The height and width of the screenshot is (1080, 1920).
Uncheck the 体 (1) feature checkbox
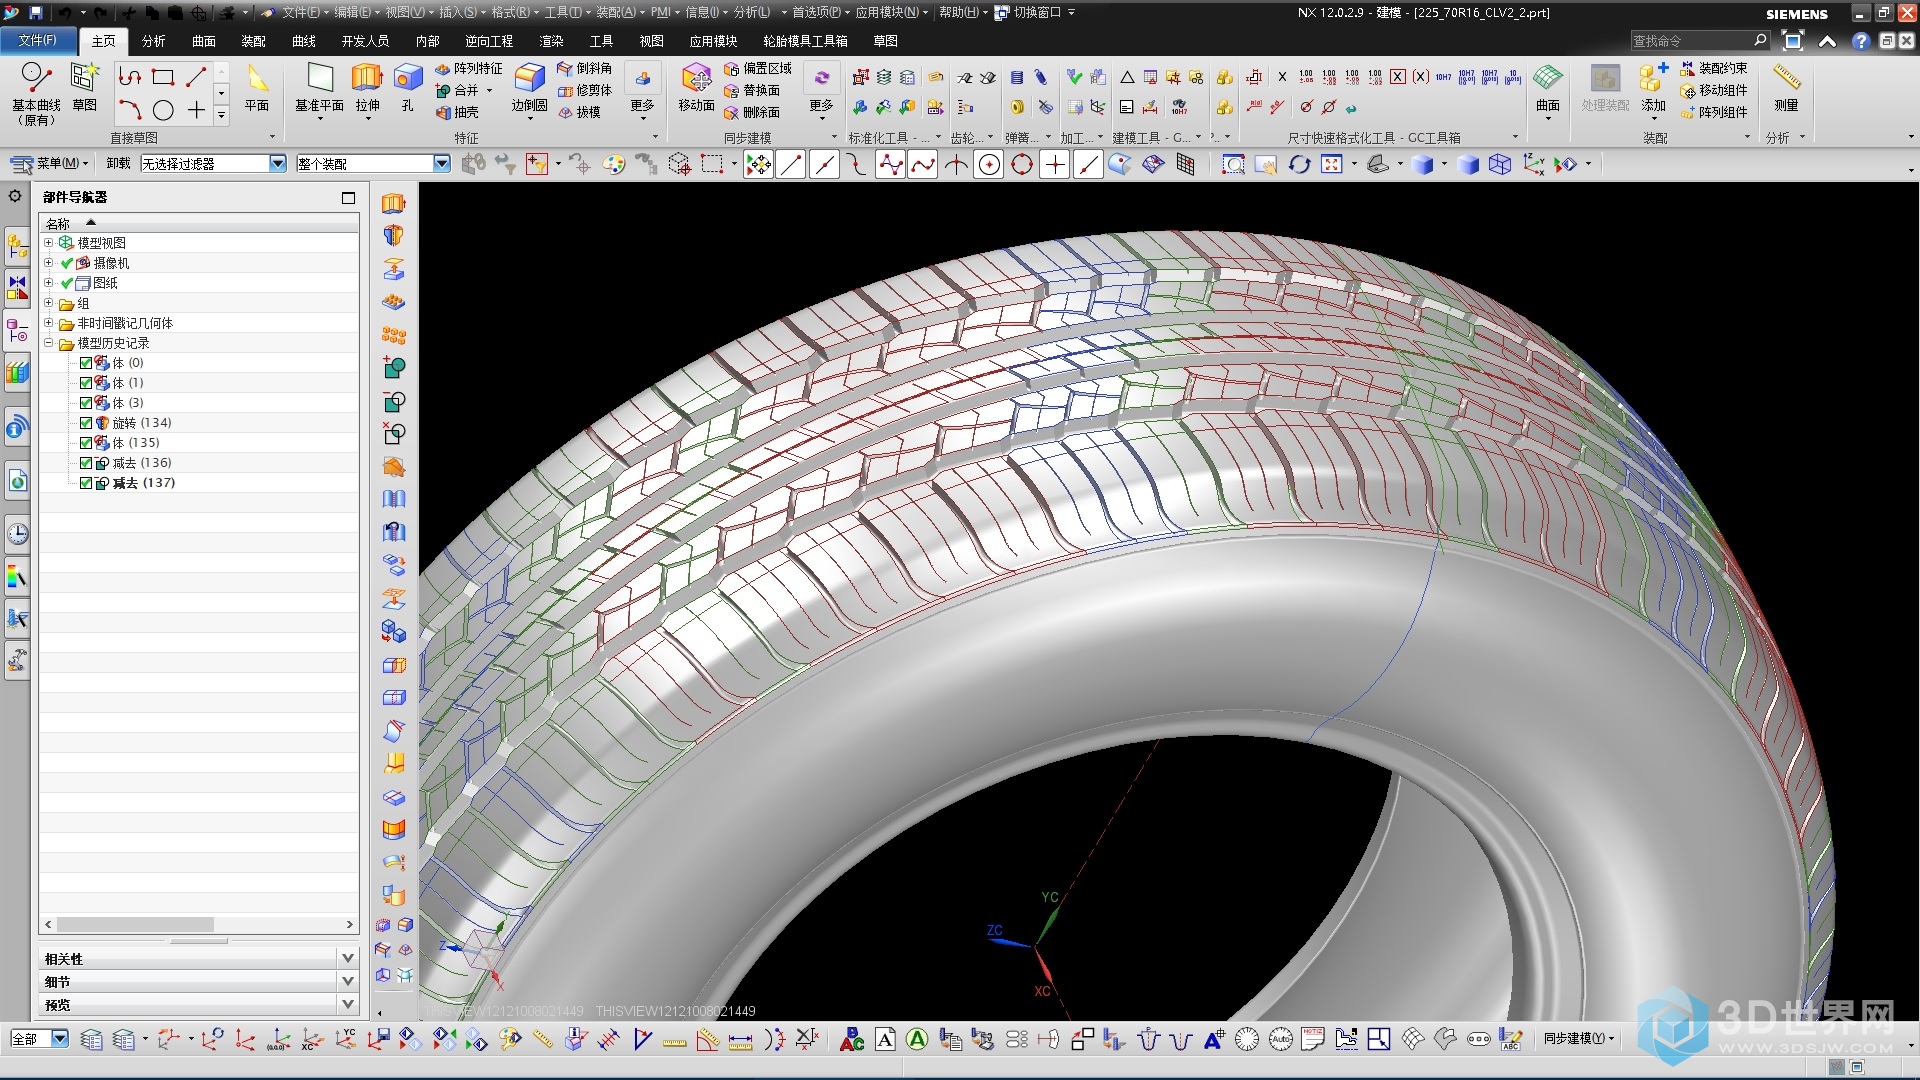(x=86, y=383)
